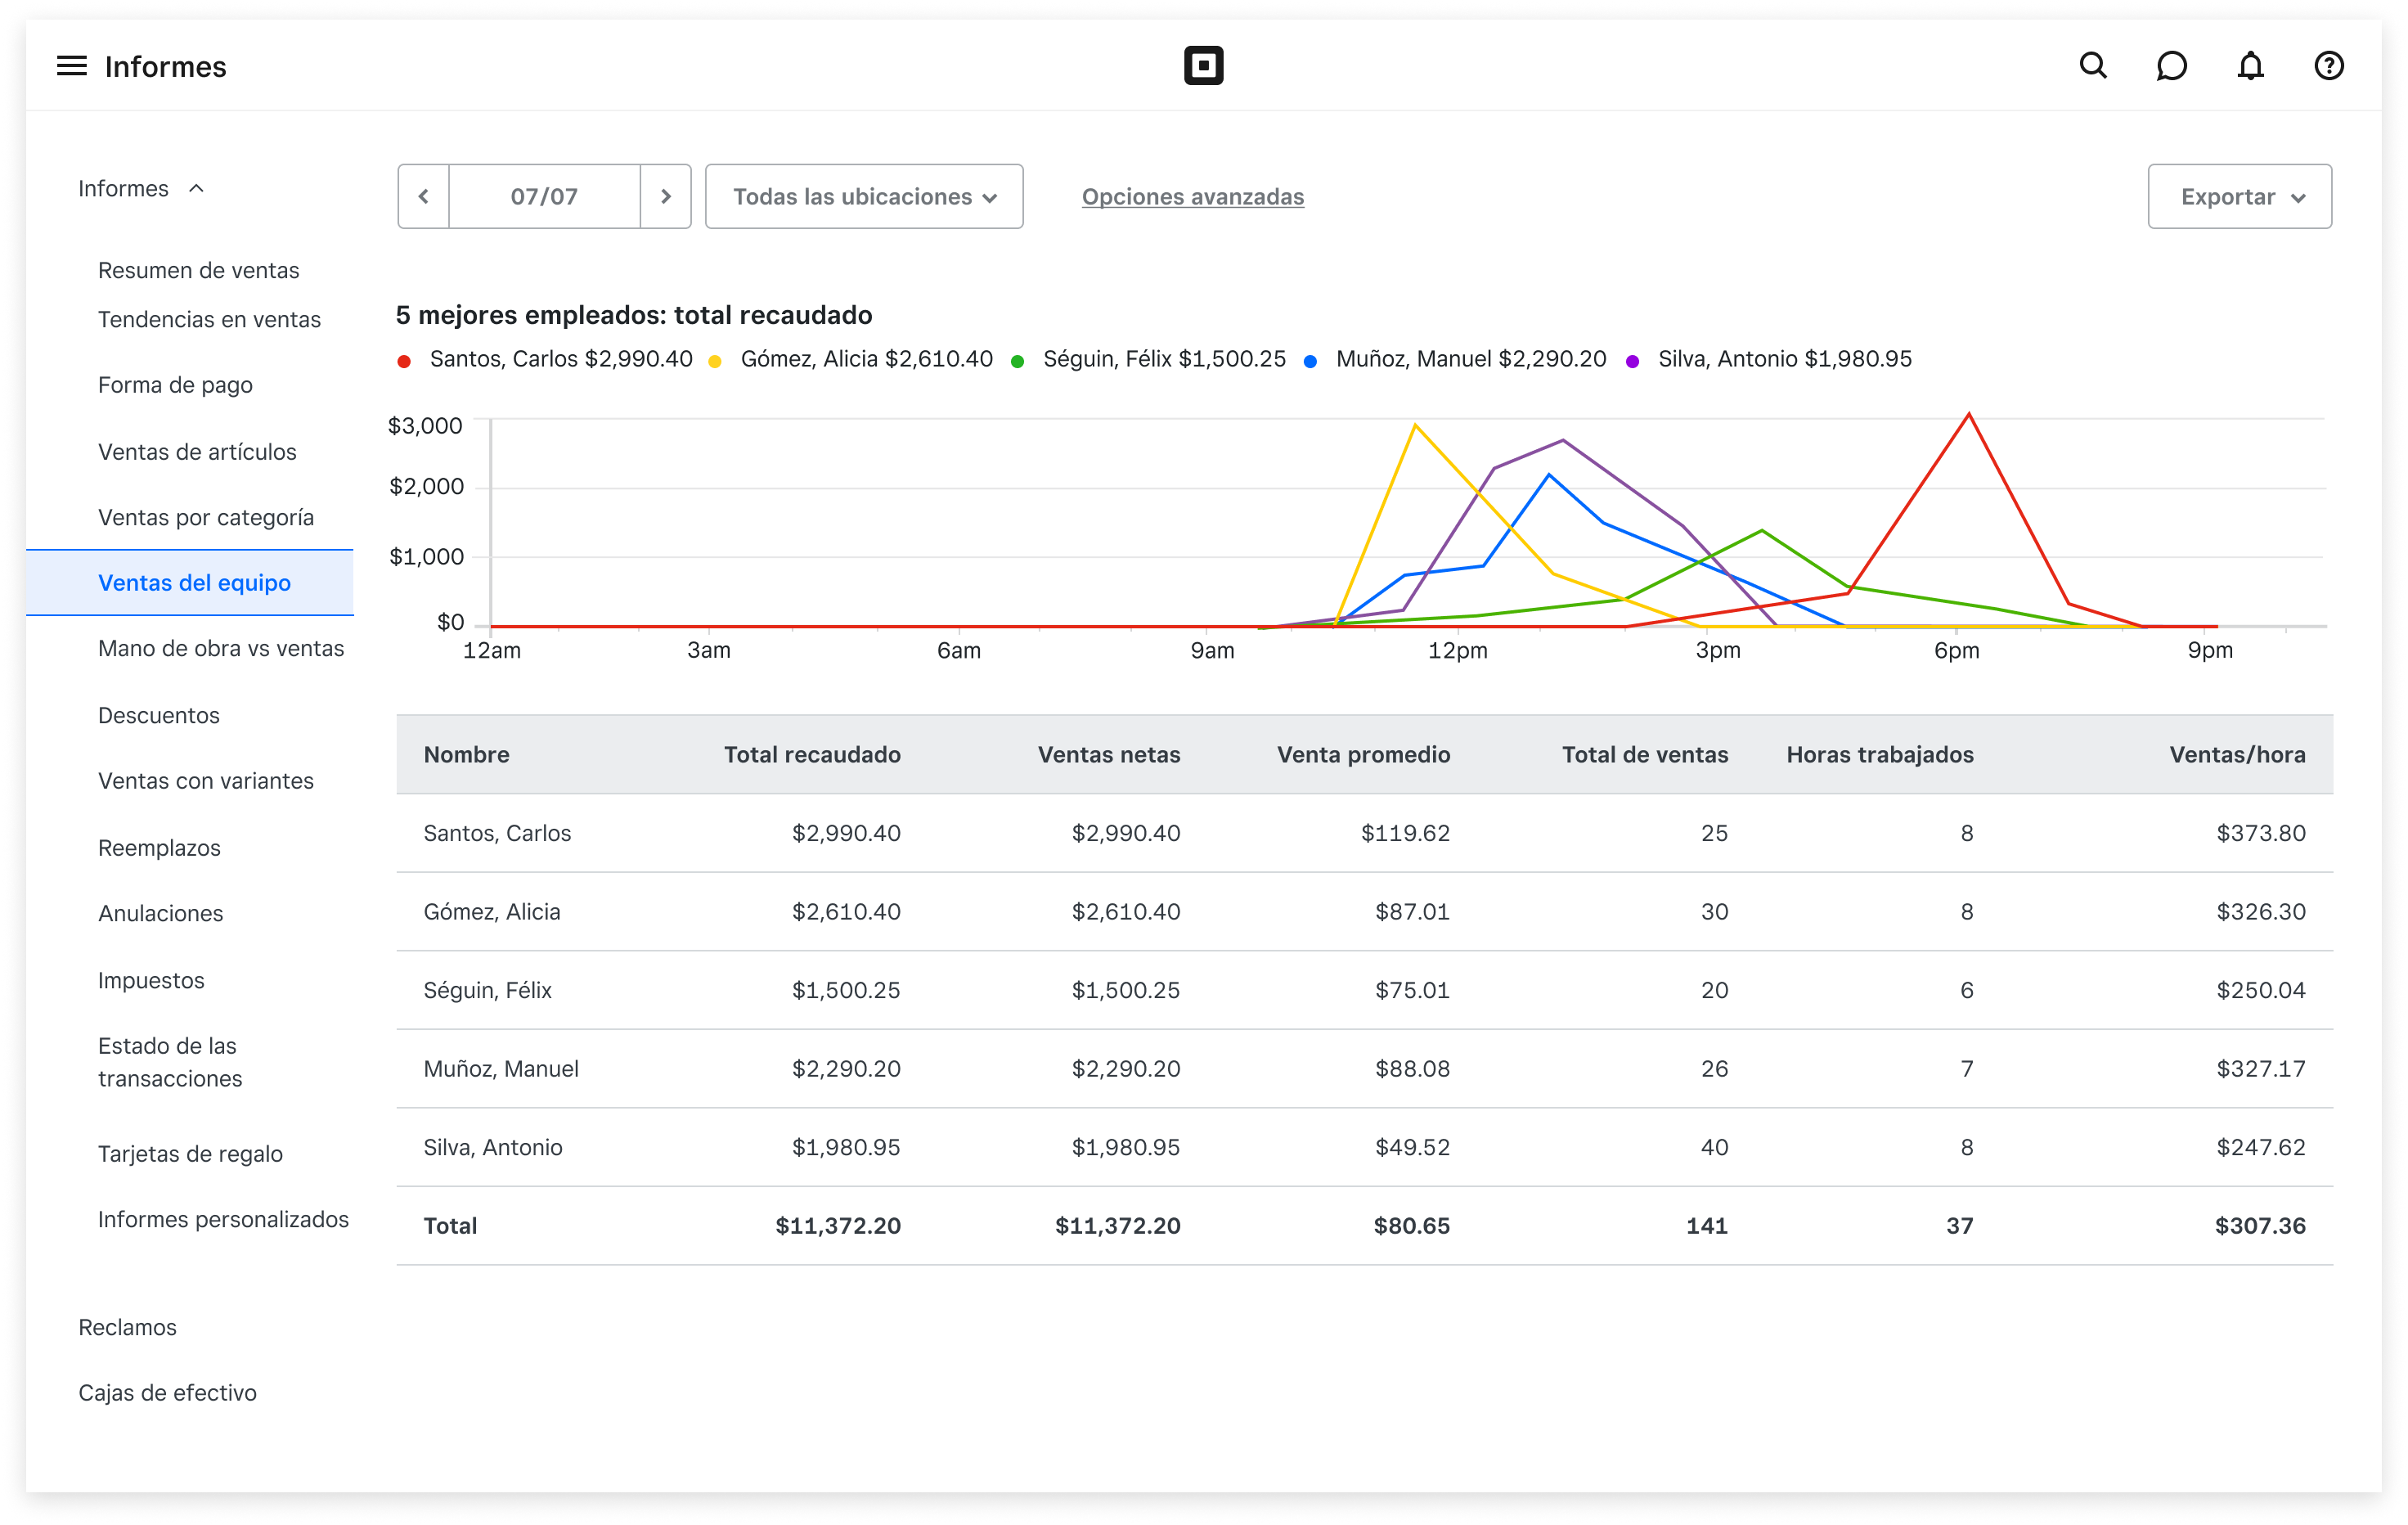
Task: Select Resumen de ventas in sidebar
Action: pyautogui.click(x=198, y=270)
